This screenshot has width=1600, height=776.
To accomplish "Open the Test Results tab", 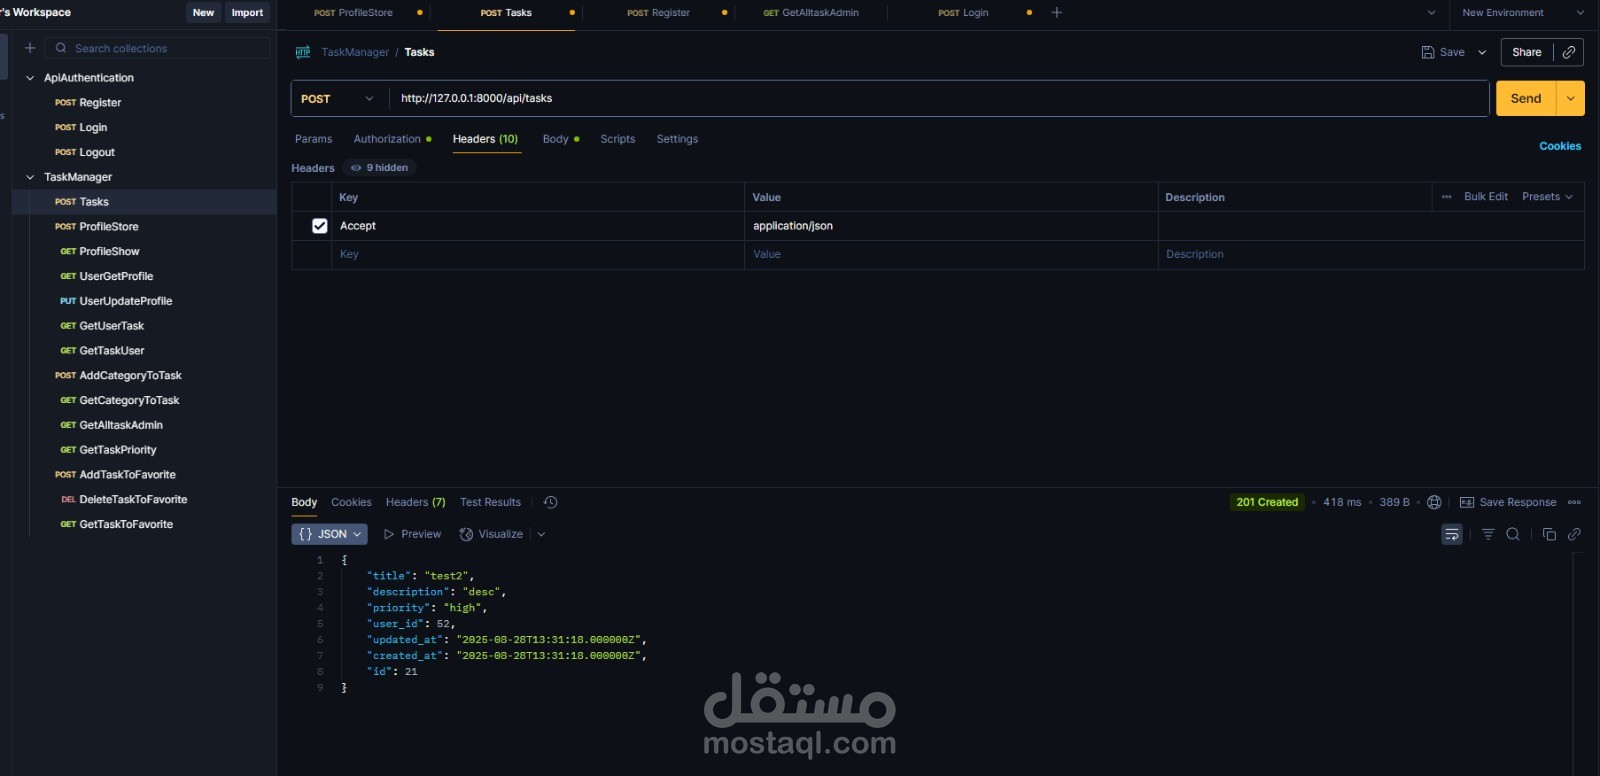I will (490, 502).
